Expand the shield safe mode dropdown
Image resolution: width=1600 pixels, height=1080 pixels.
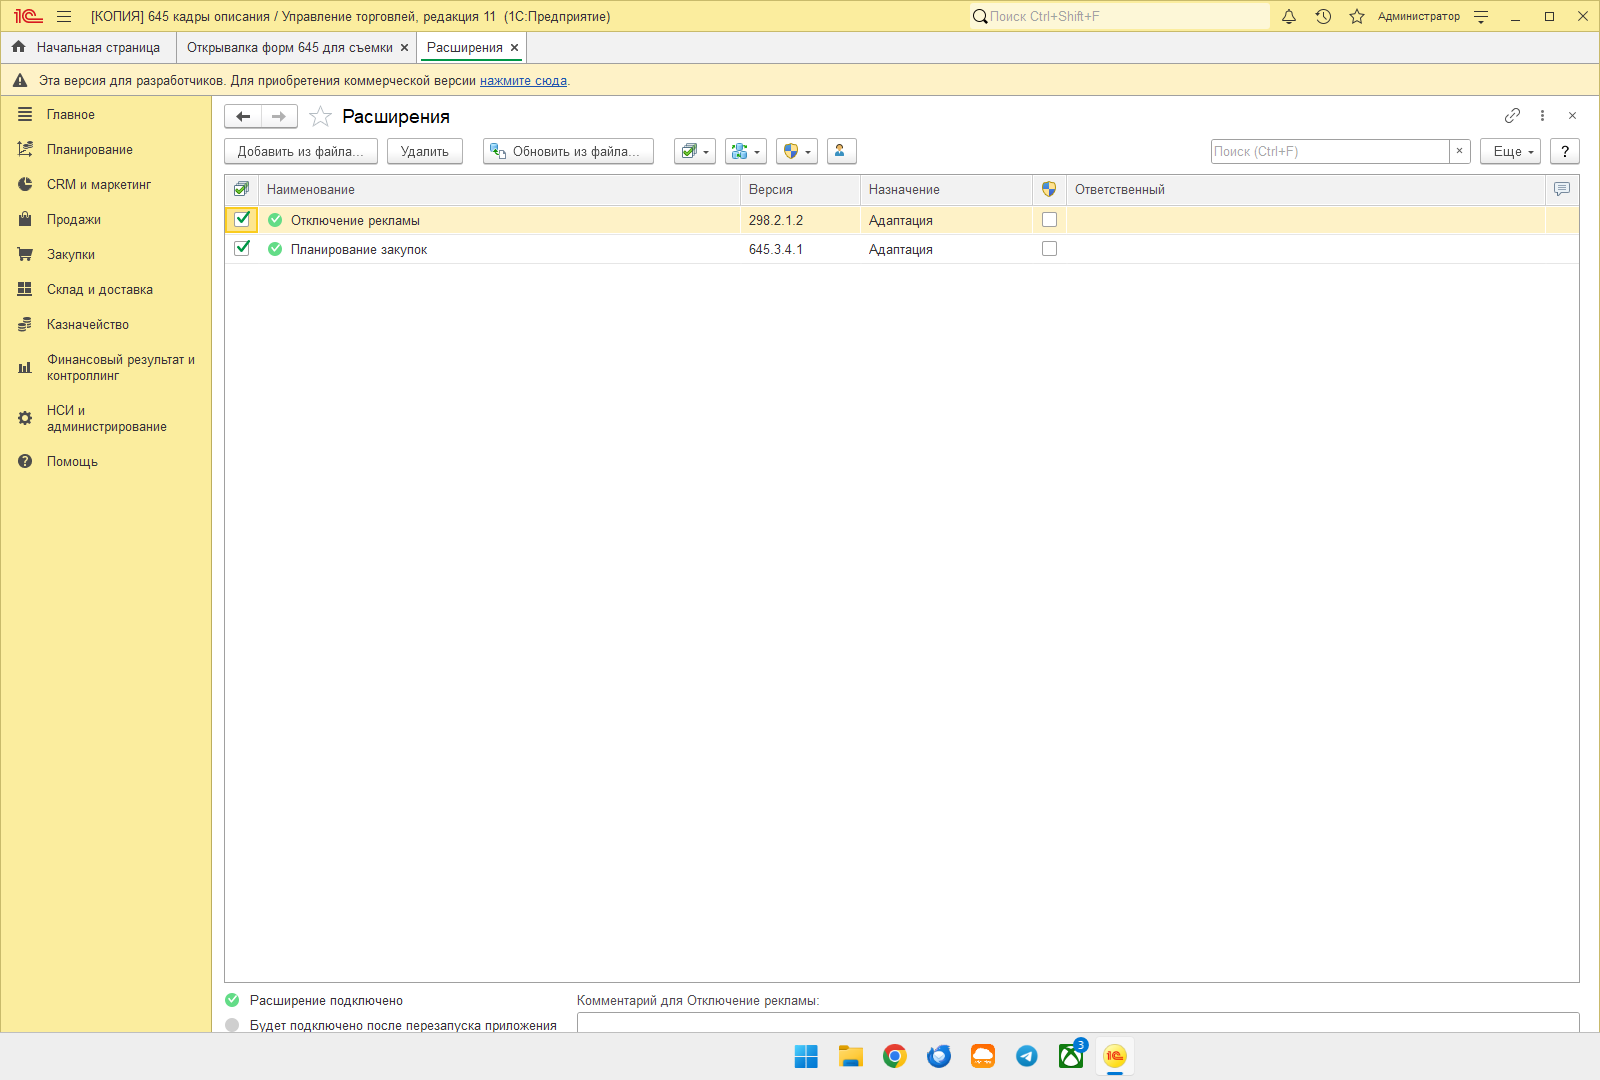(x=797, y=151)
